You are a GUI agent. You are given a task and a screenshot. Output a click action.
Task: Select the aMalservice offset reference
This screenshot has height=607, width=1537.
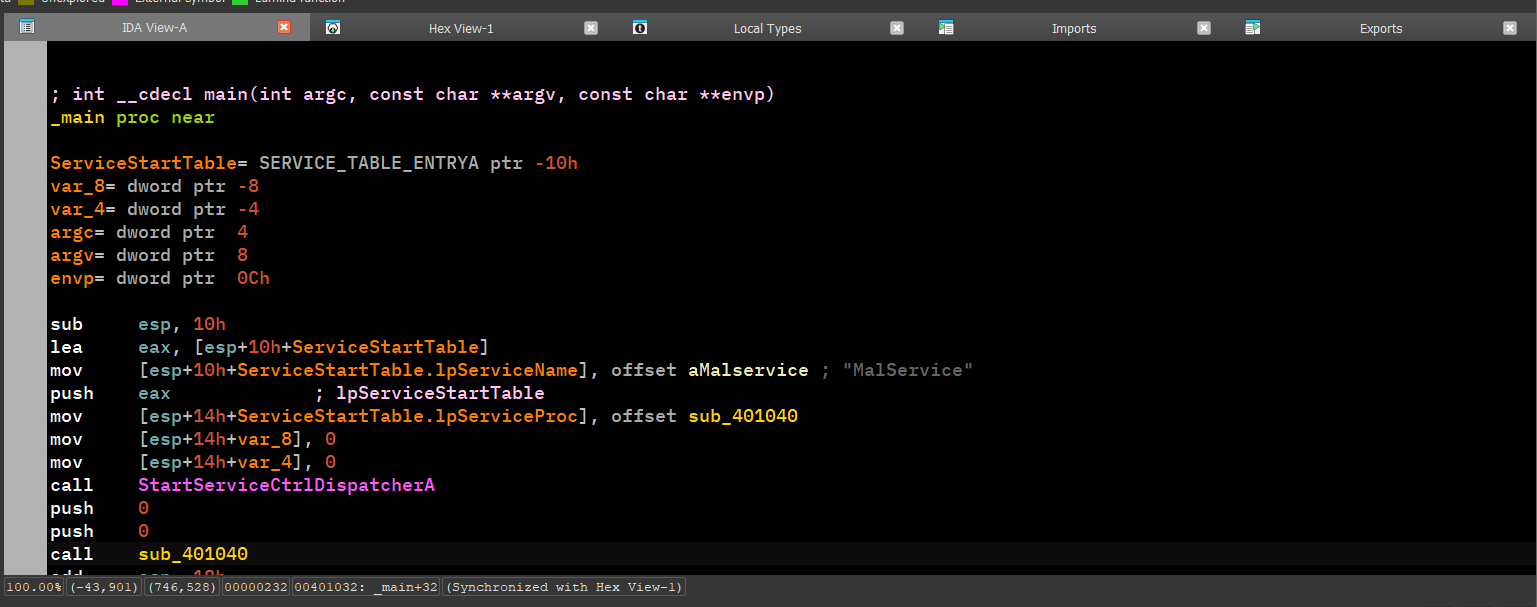(748, 370)
